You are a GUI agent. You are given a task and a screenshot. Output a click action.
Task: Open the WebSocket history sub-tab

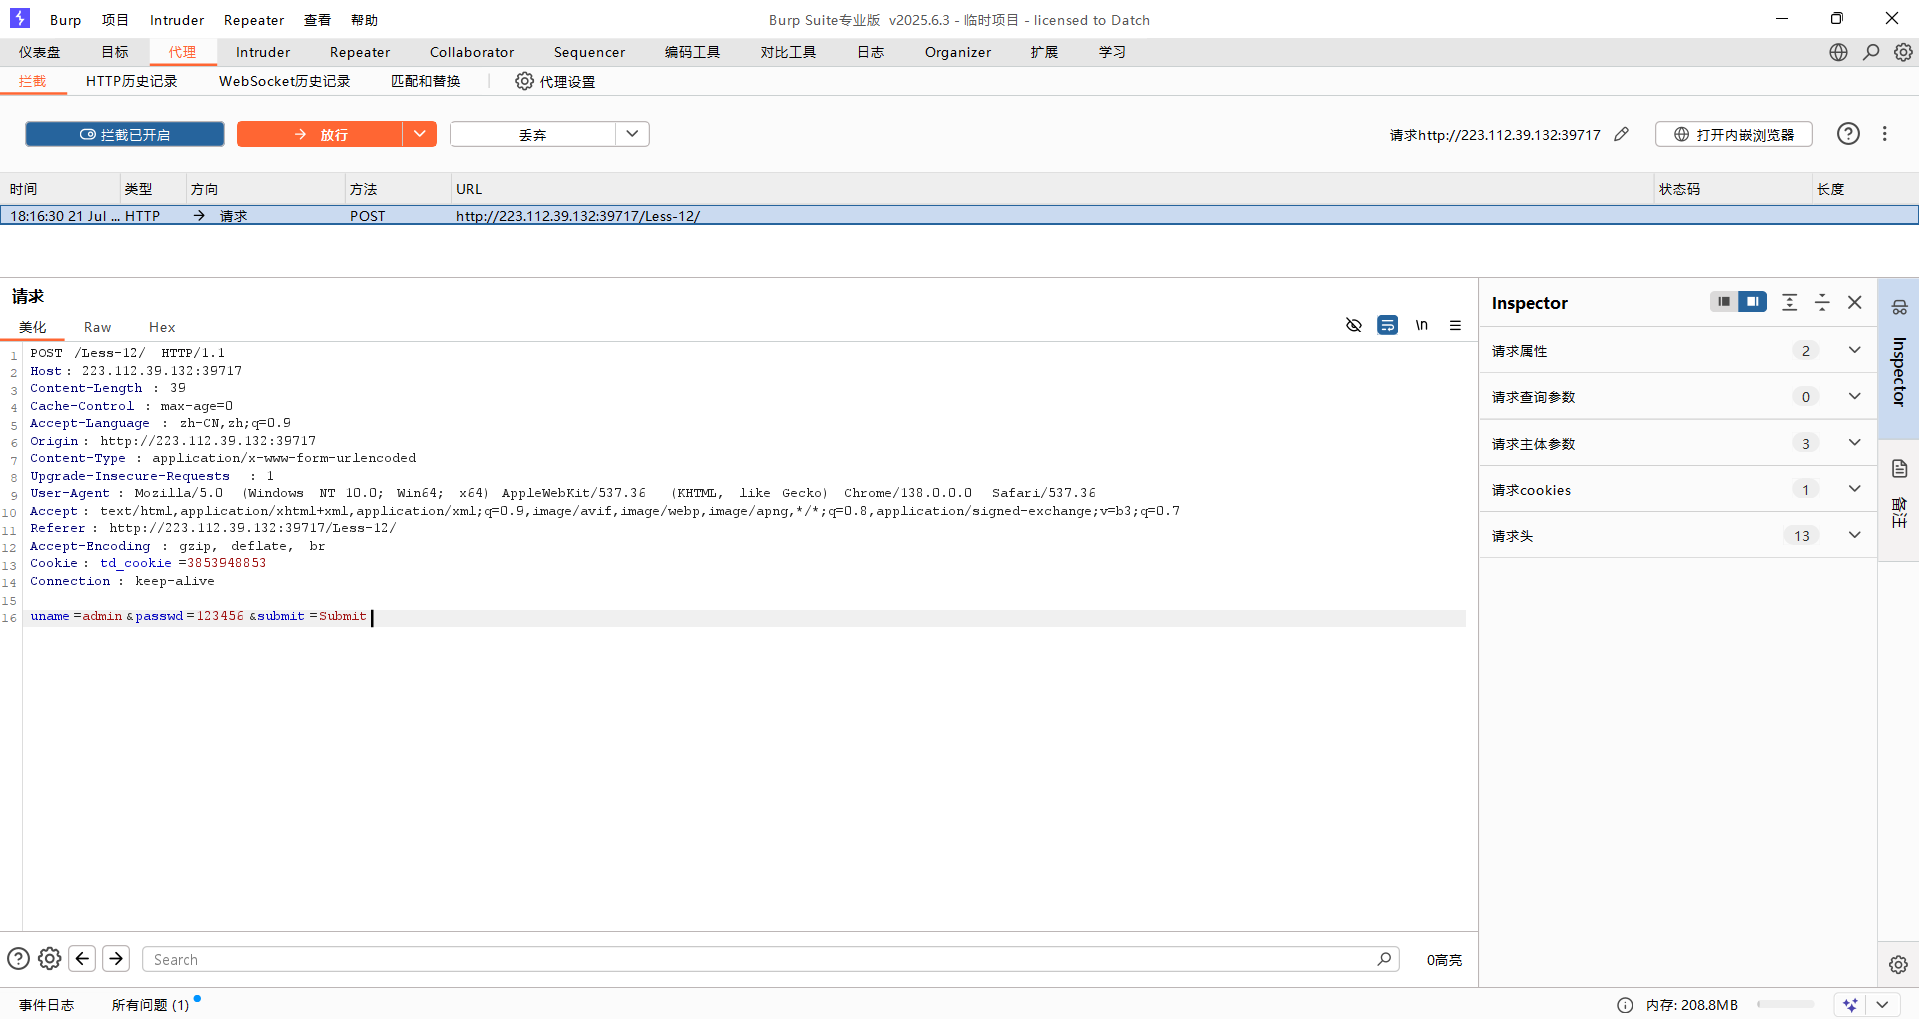[x=285, y=81]
